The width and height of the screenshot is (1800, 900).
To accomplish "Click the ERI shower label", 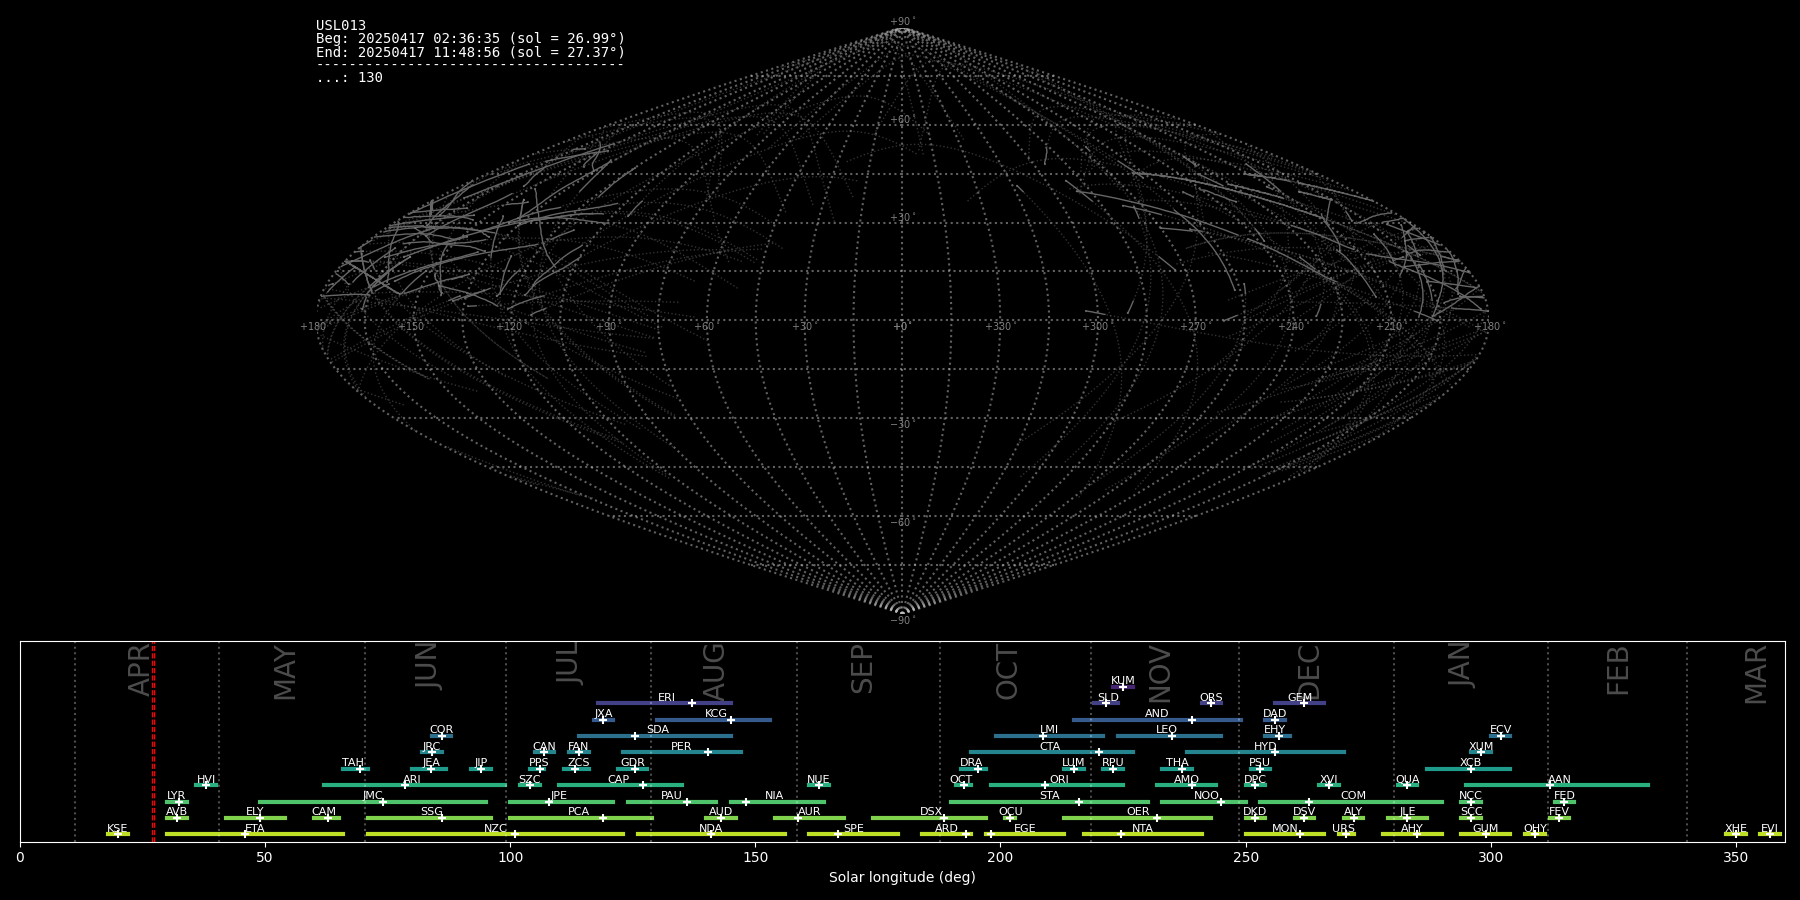I will coord(666,698).
